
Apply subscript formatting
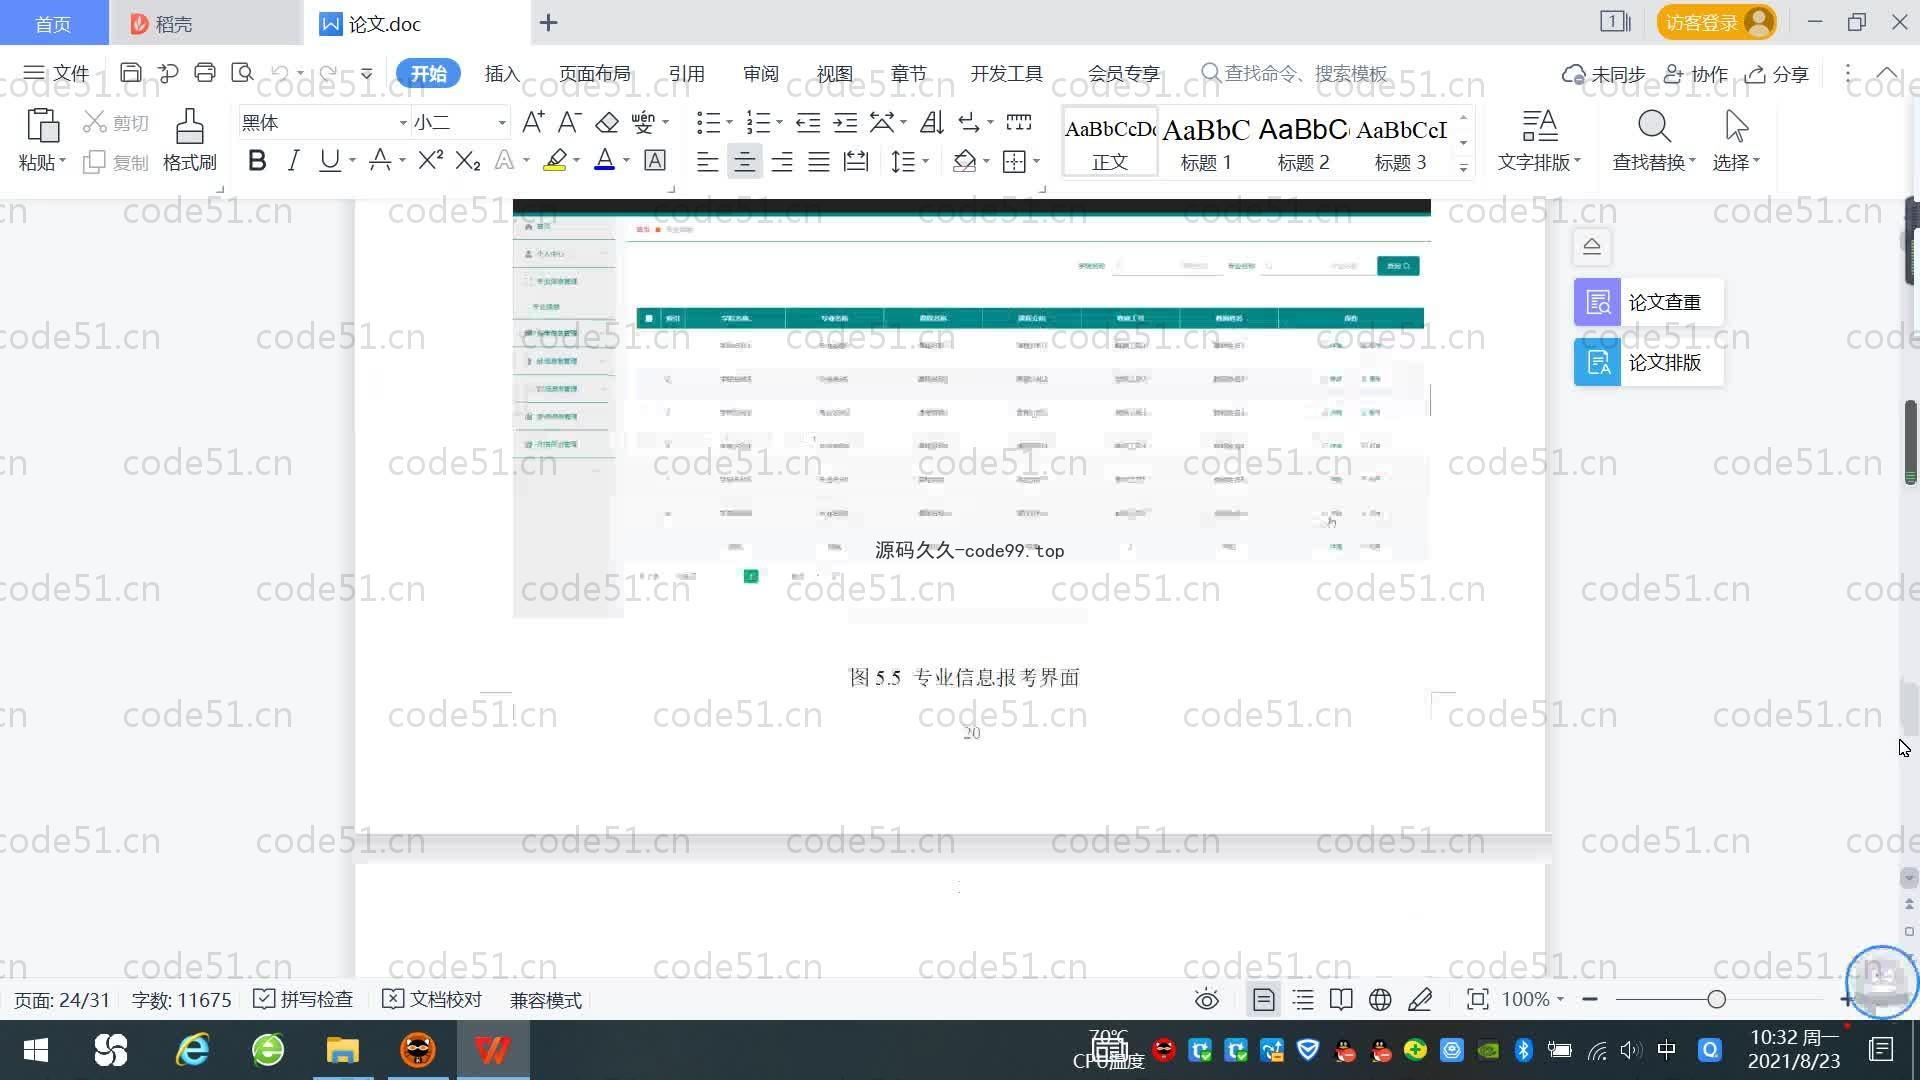coord(468,161)
